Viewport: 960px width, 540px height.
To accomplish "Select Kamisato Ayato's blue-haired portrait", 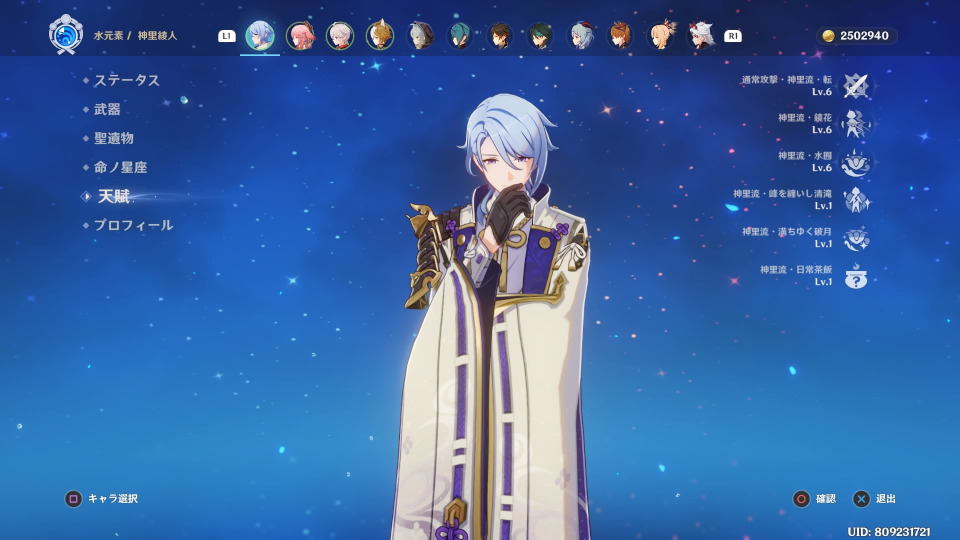I will (x=260, y=36).
